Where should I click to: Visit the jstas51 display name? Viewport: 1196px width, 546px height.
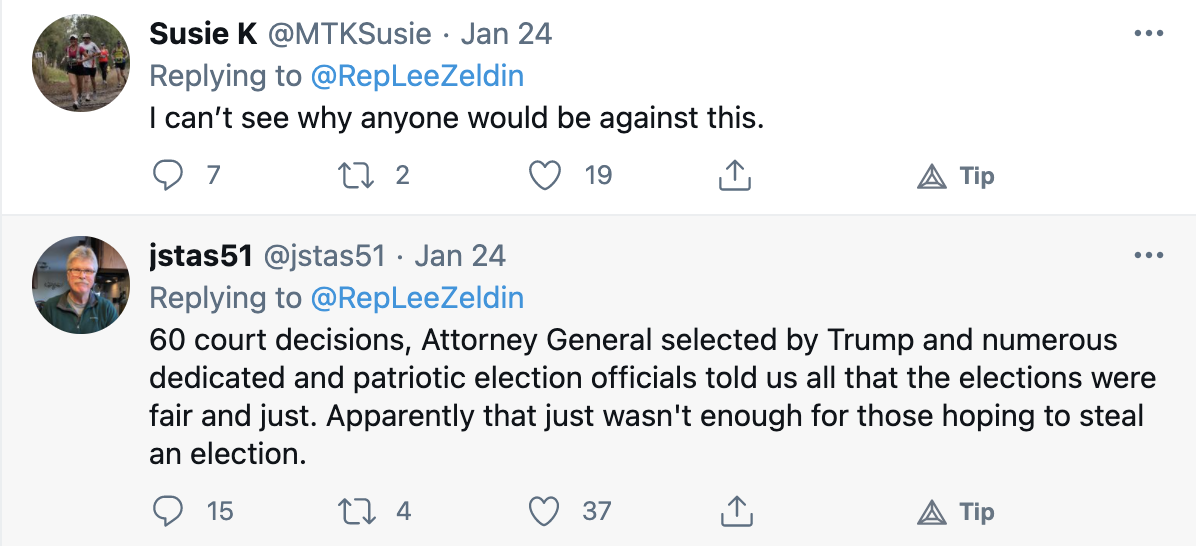coord(200,257)
